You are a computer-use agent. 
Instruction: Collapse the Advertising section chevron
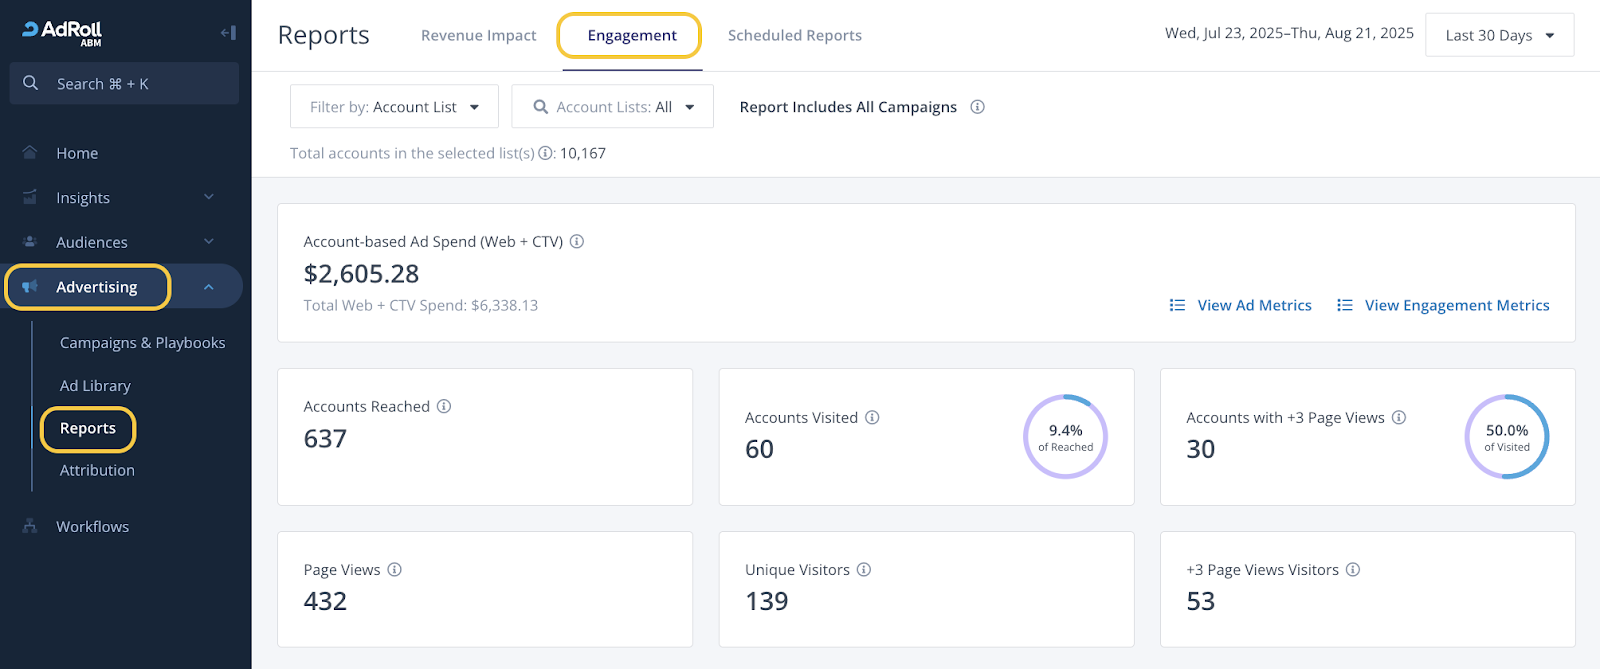coord(208,287)
